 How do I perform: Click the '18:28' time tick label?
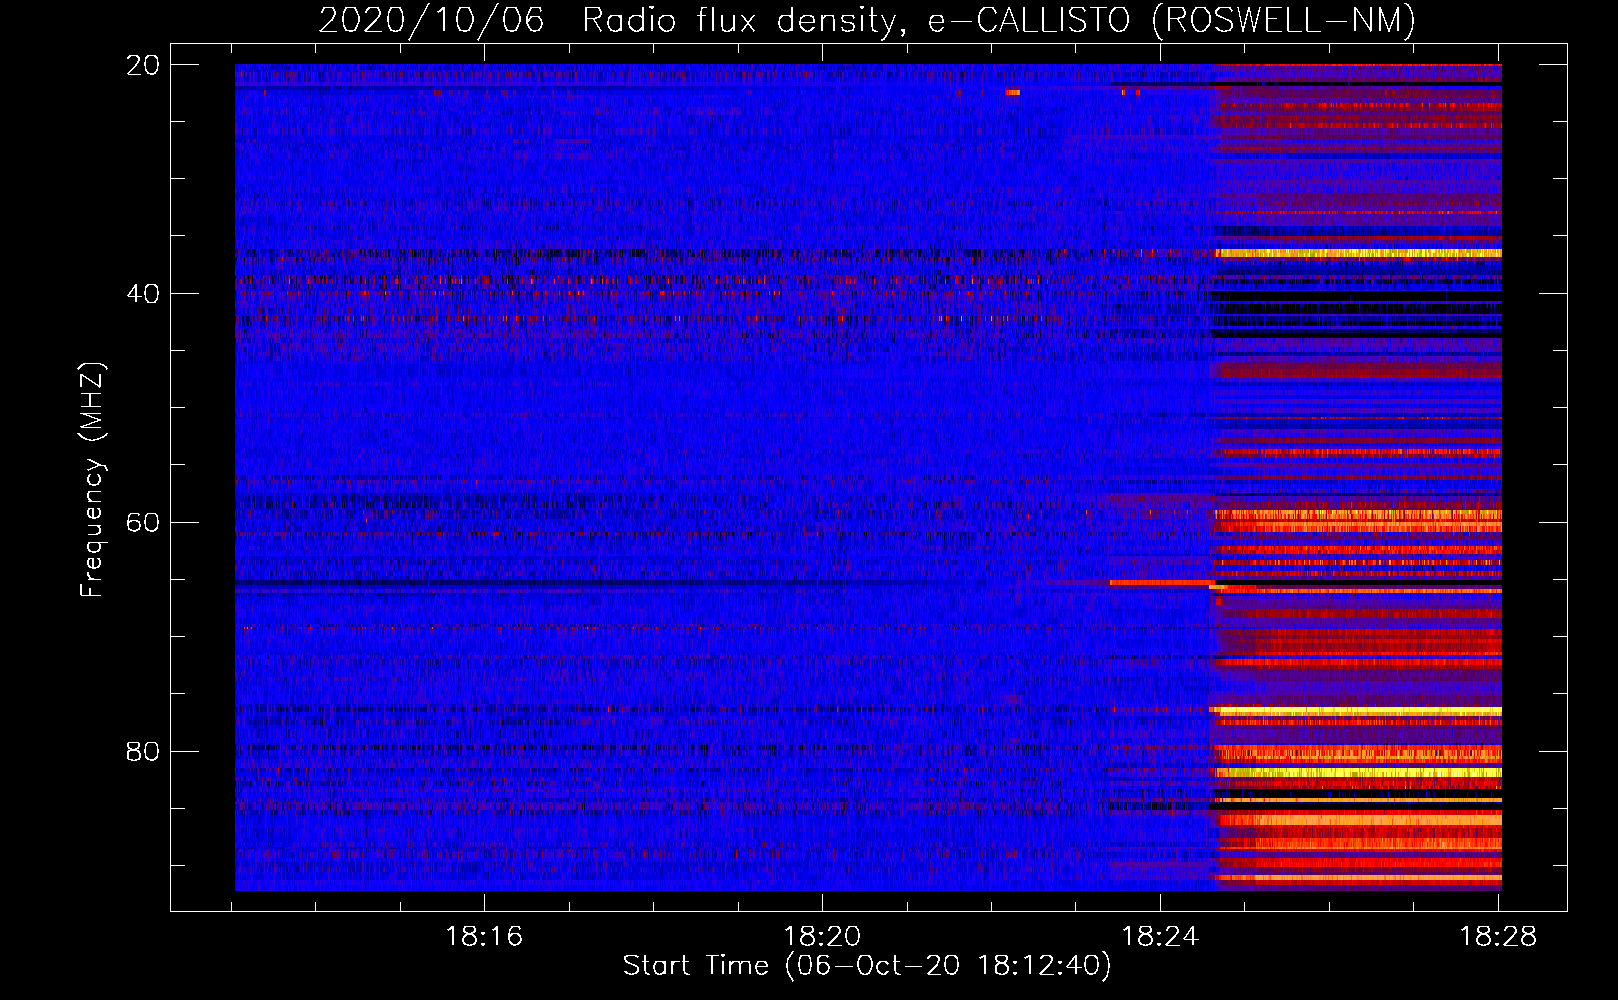point(1498,937)
